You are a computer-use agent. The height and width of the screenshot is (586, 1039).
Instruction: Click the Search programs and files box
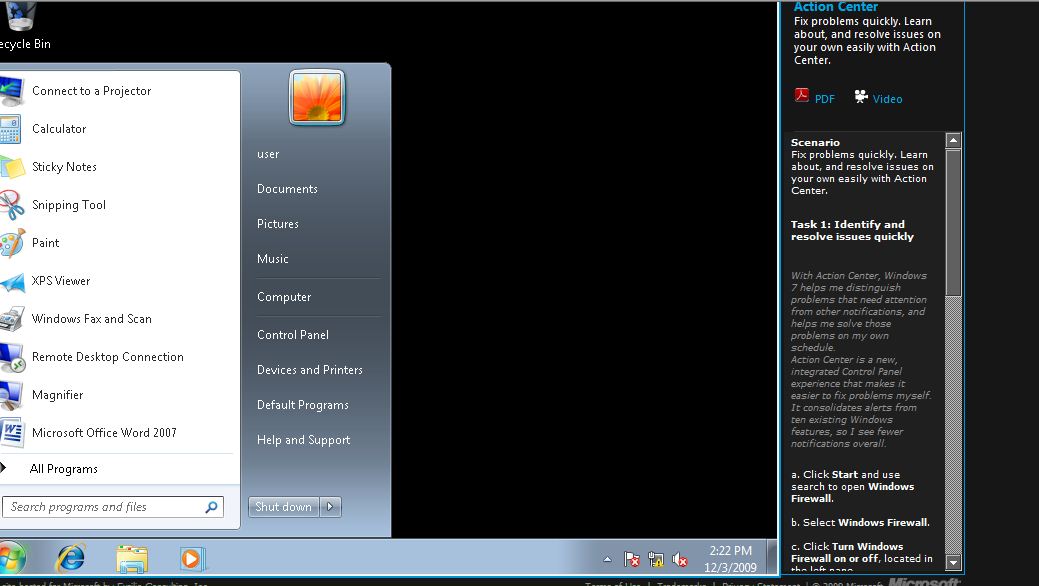pos(113,507)
